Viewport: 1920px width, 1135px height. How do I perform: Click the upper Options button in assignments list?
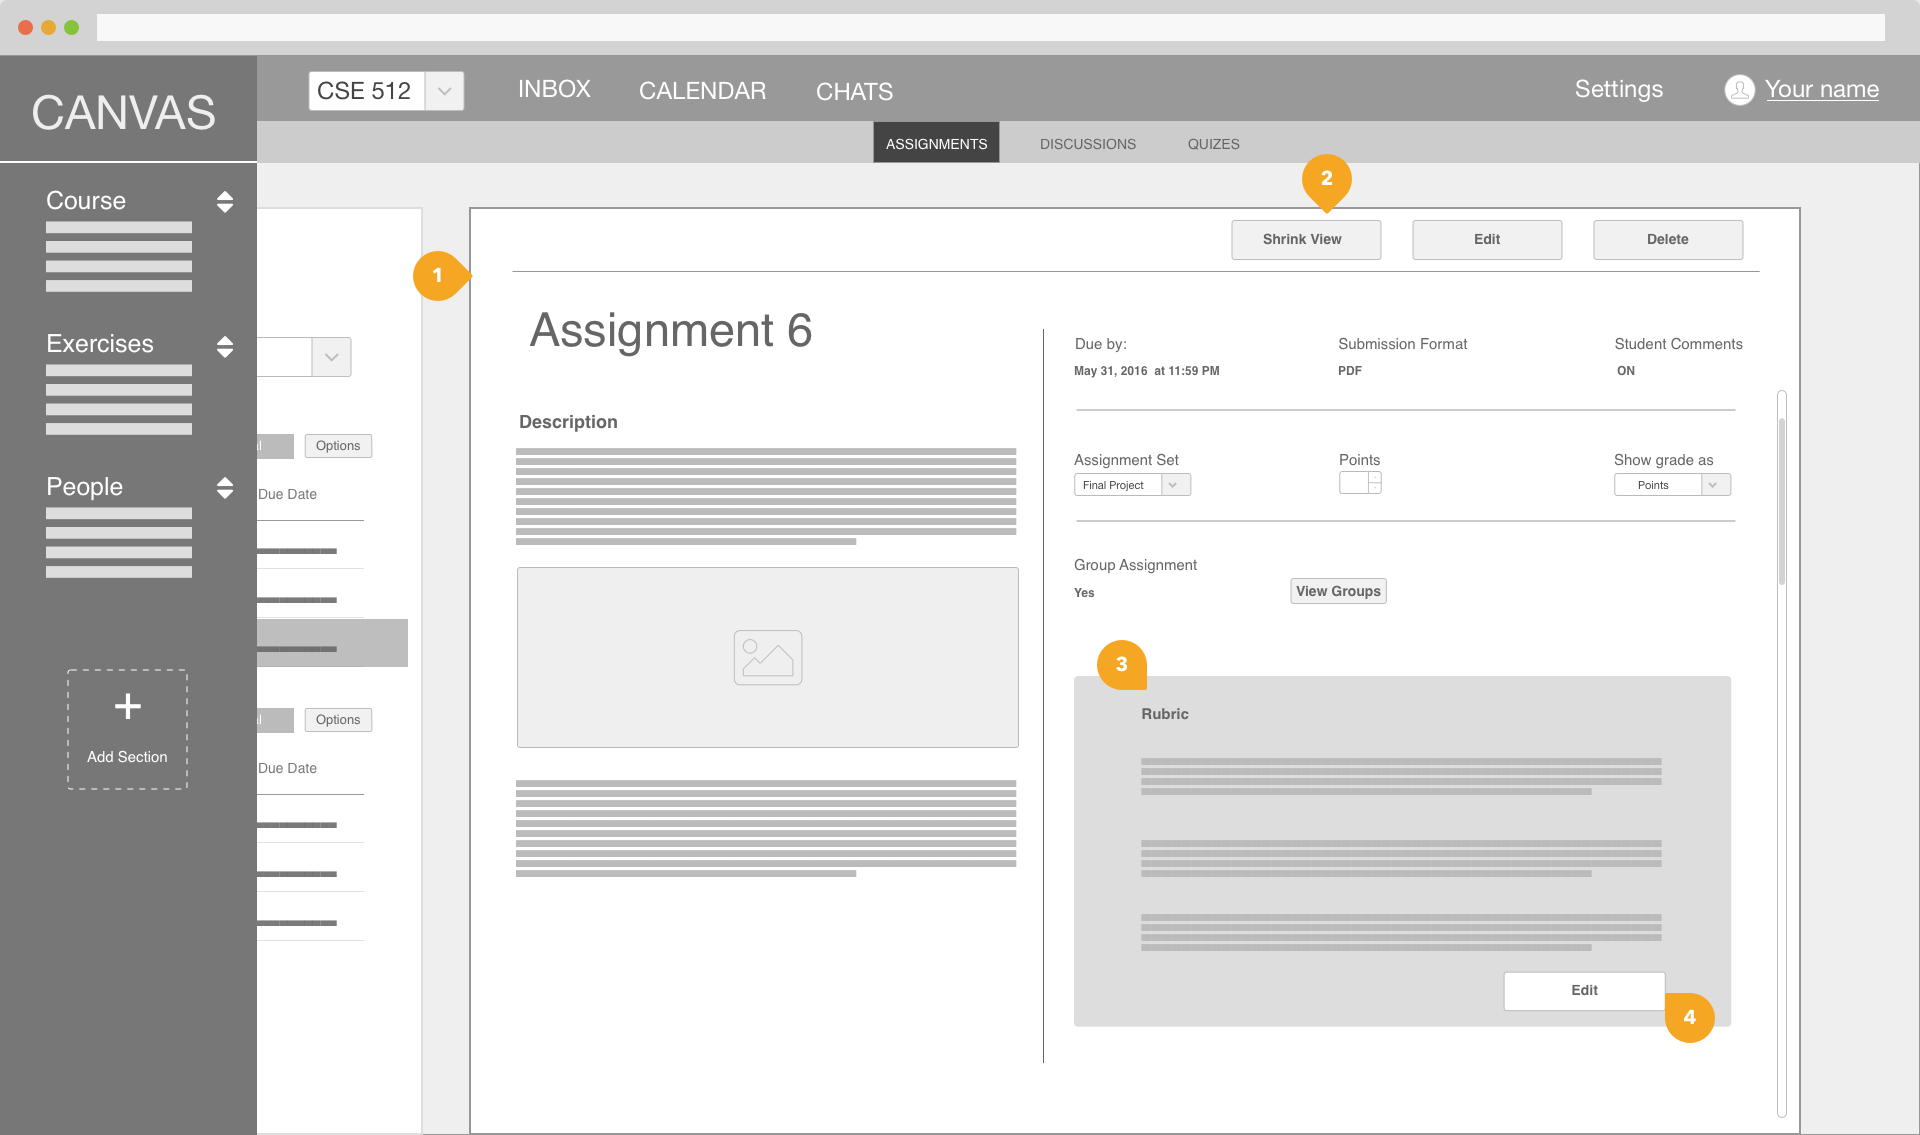click(x=338, y=446)
